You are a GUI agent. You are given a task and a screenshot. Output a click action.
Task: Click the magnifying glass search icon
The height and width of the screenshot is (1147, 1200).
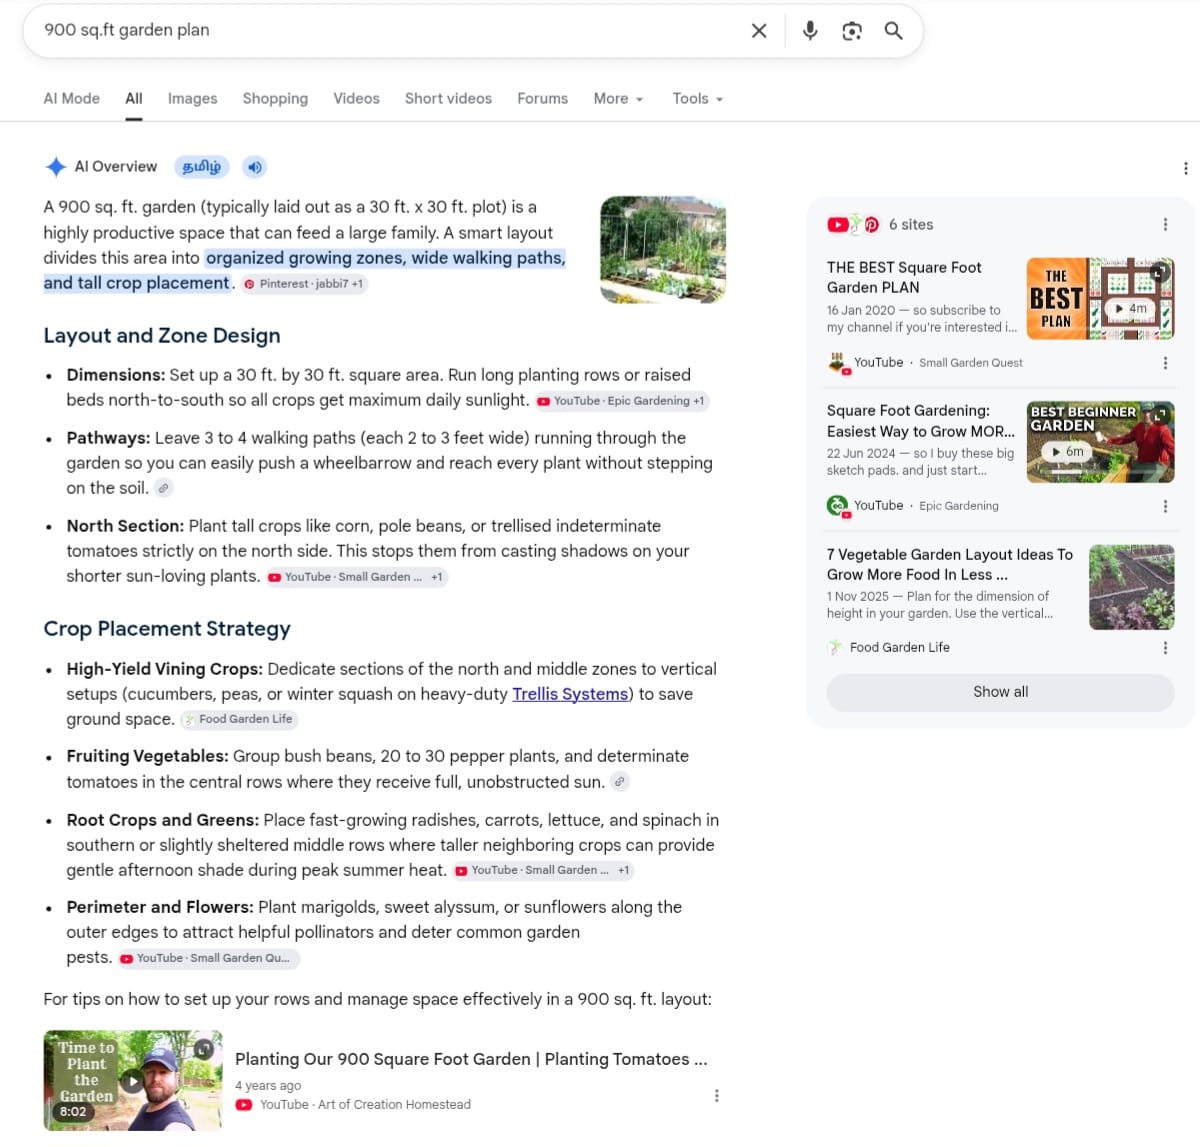(x=894, y=31)
